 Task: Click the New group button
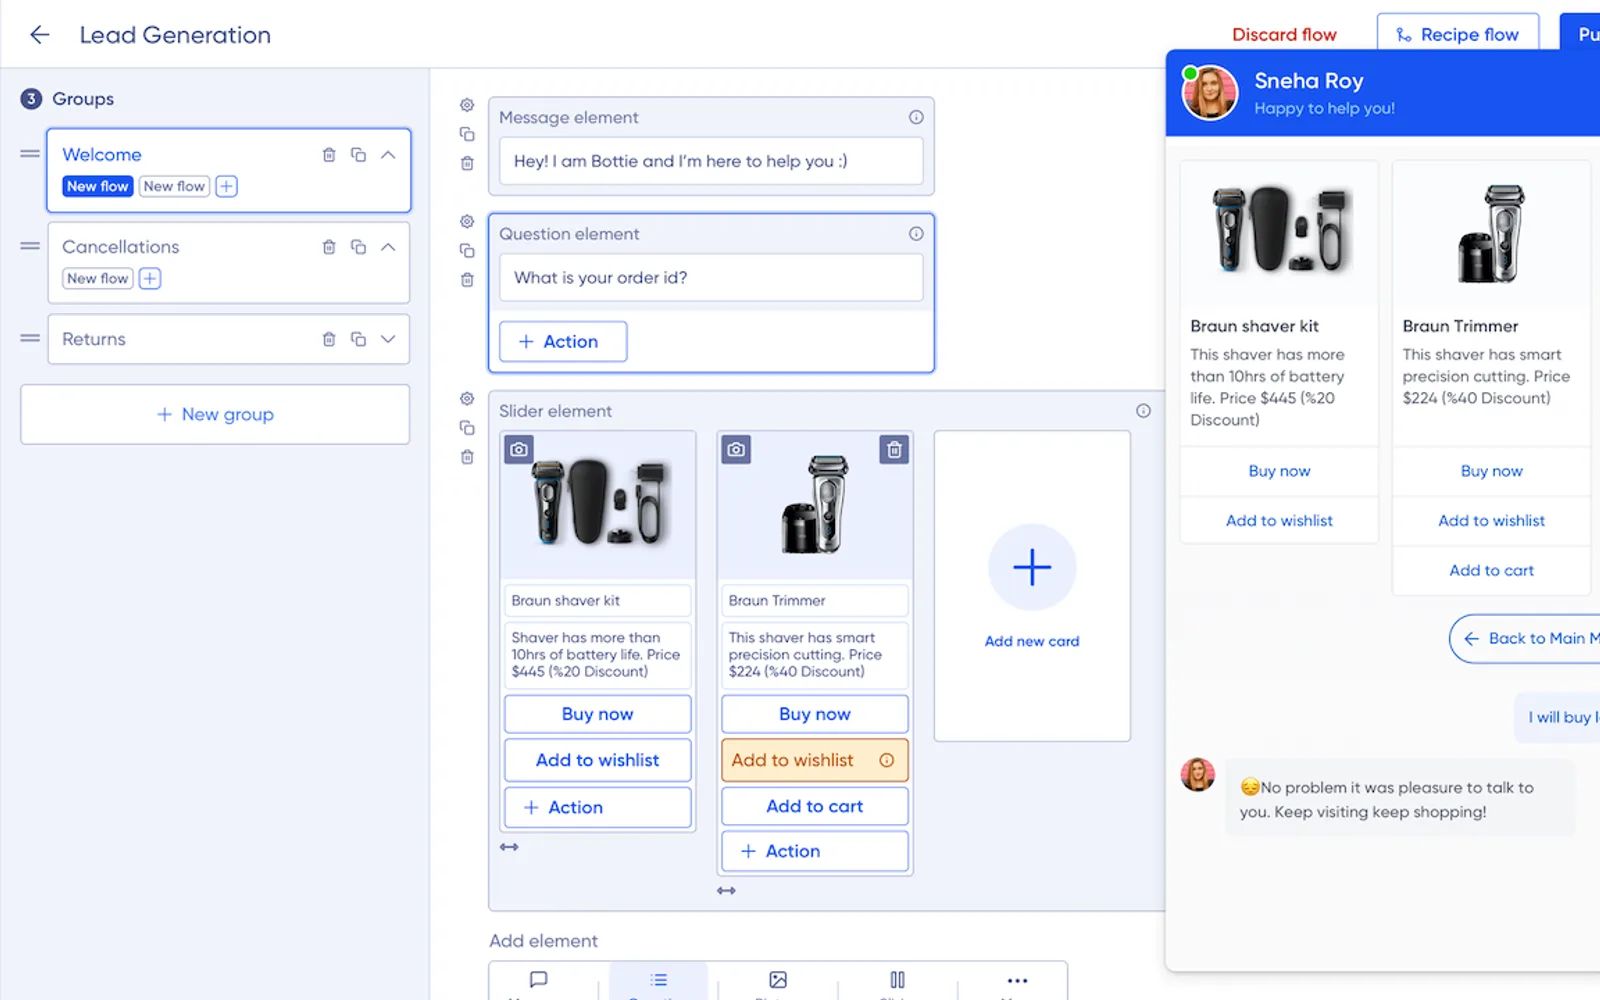click(215, 414)
